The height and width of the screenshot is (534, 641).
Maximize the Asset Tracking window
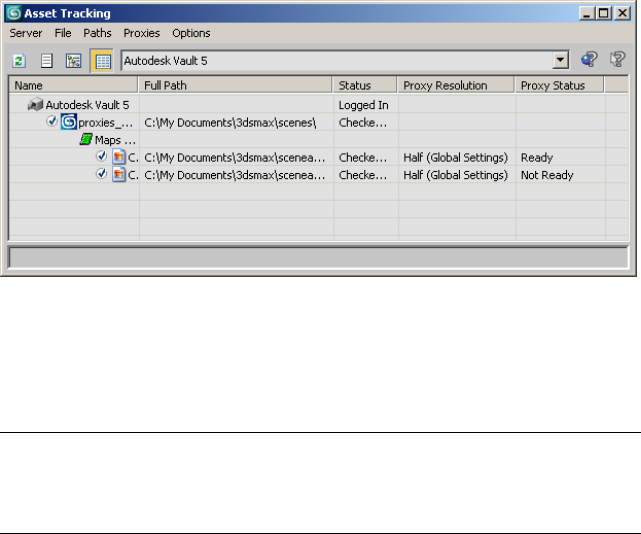[604, 13]
